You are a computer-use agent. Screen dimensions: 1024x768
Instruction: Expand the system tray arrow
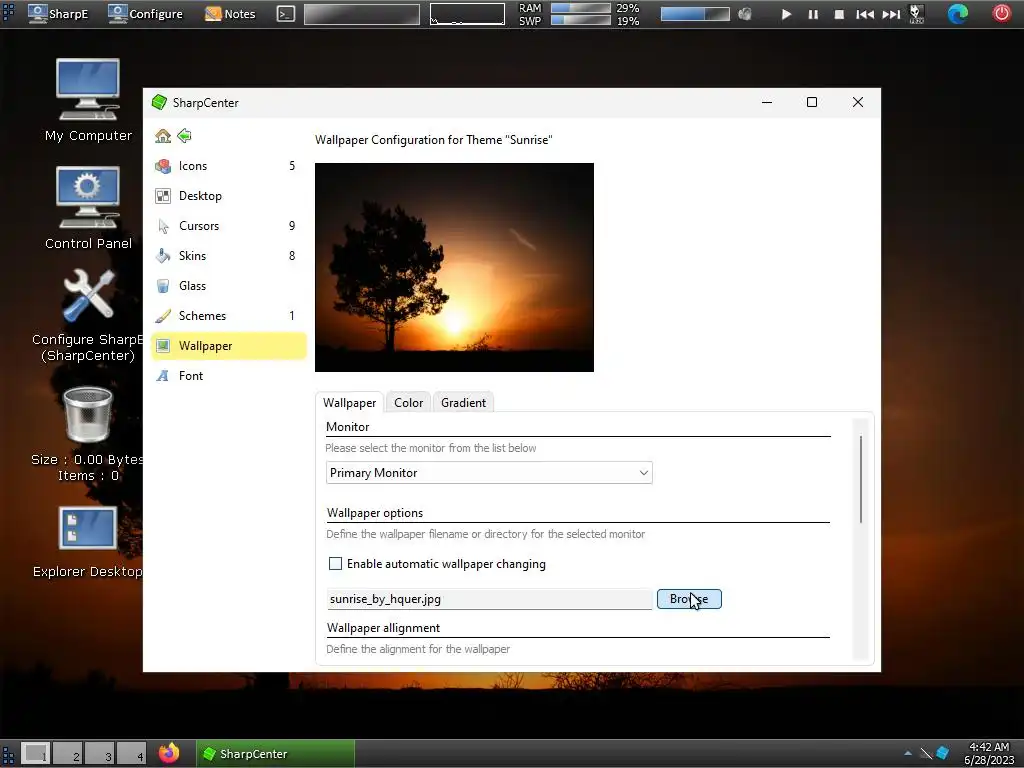(x=908, y=754)
